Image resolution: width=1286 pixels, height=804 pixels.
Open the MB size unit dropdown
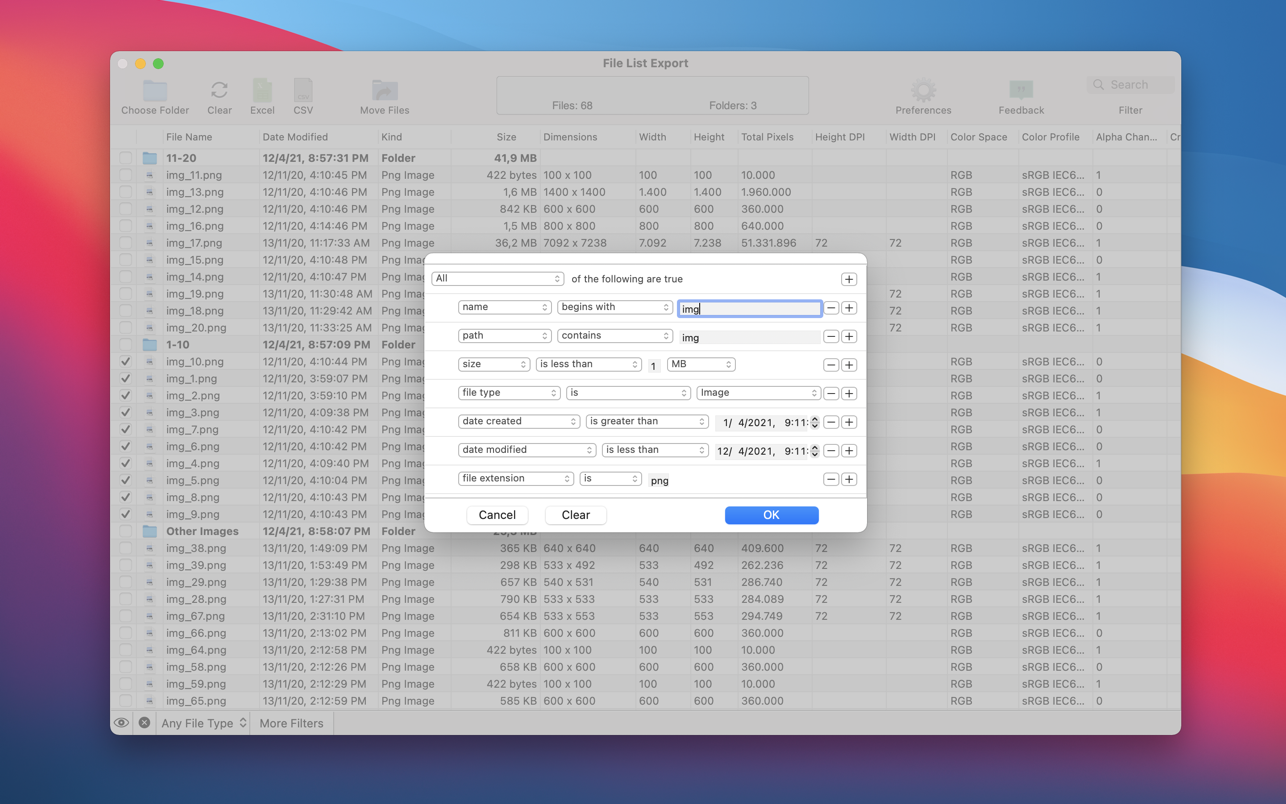click(x=701, y=364)
